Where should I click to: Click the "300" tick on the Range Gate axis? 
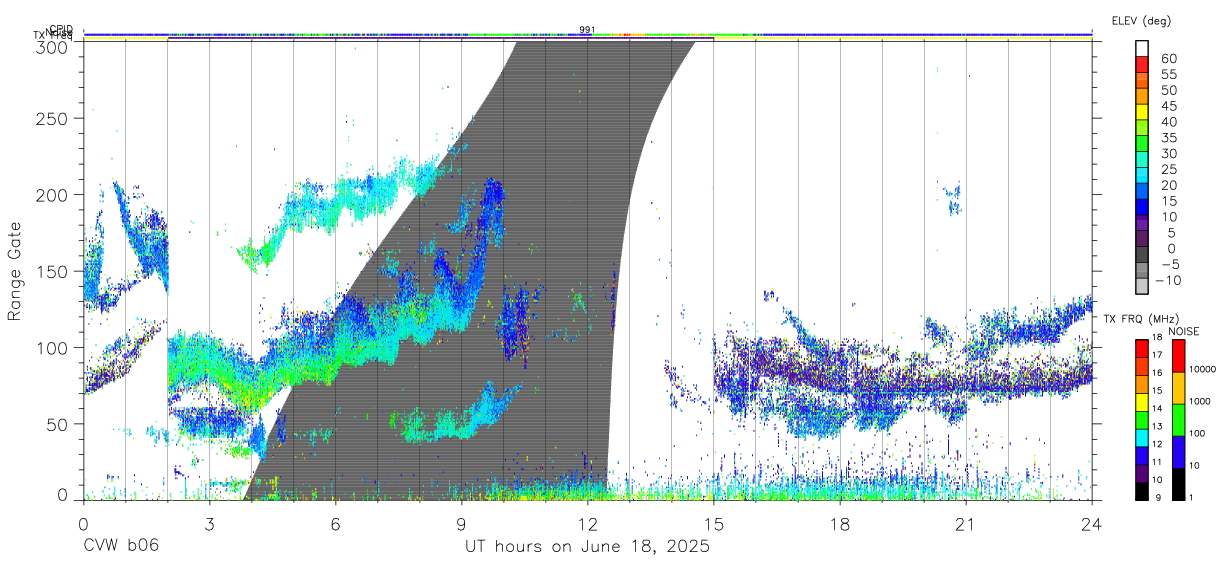pyautogui.click(x=52, y=45)
